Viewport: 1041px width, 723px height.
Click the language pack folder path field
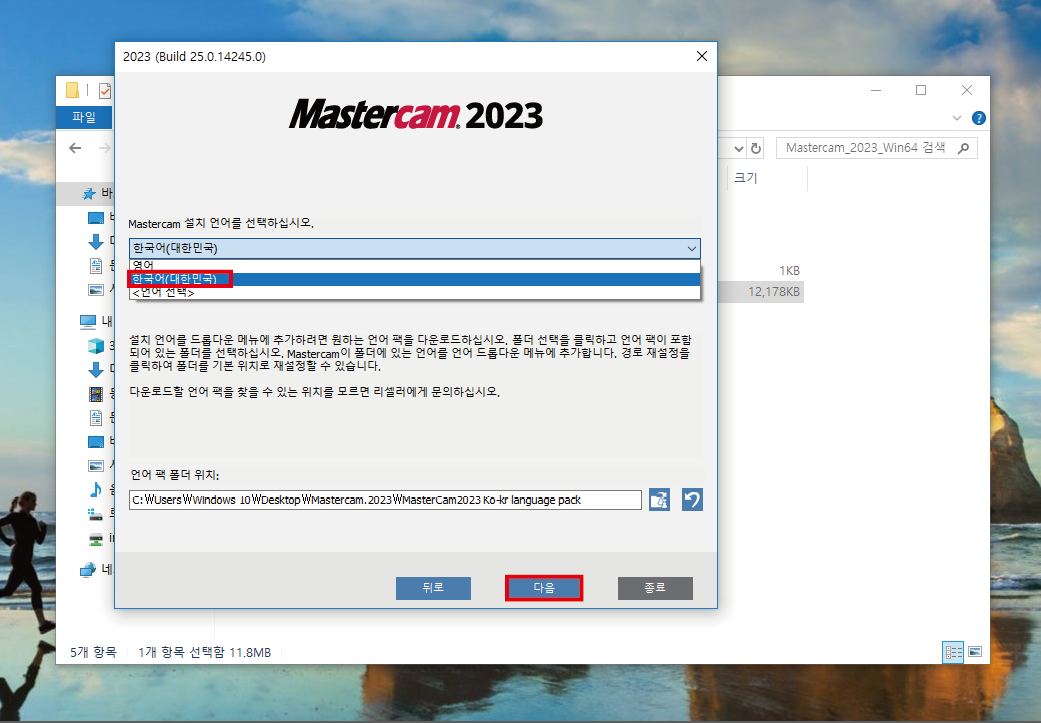(385, 500)
